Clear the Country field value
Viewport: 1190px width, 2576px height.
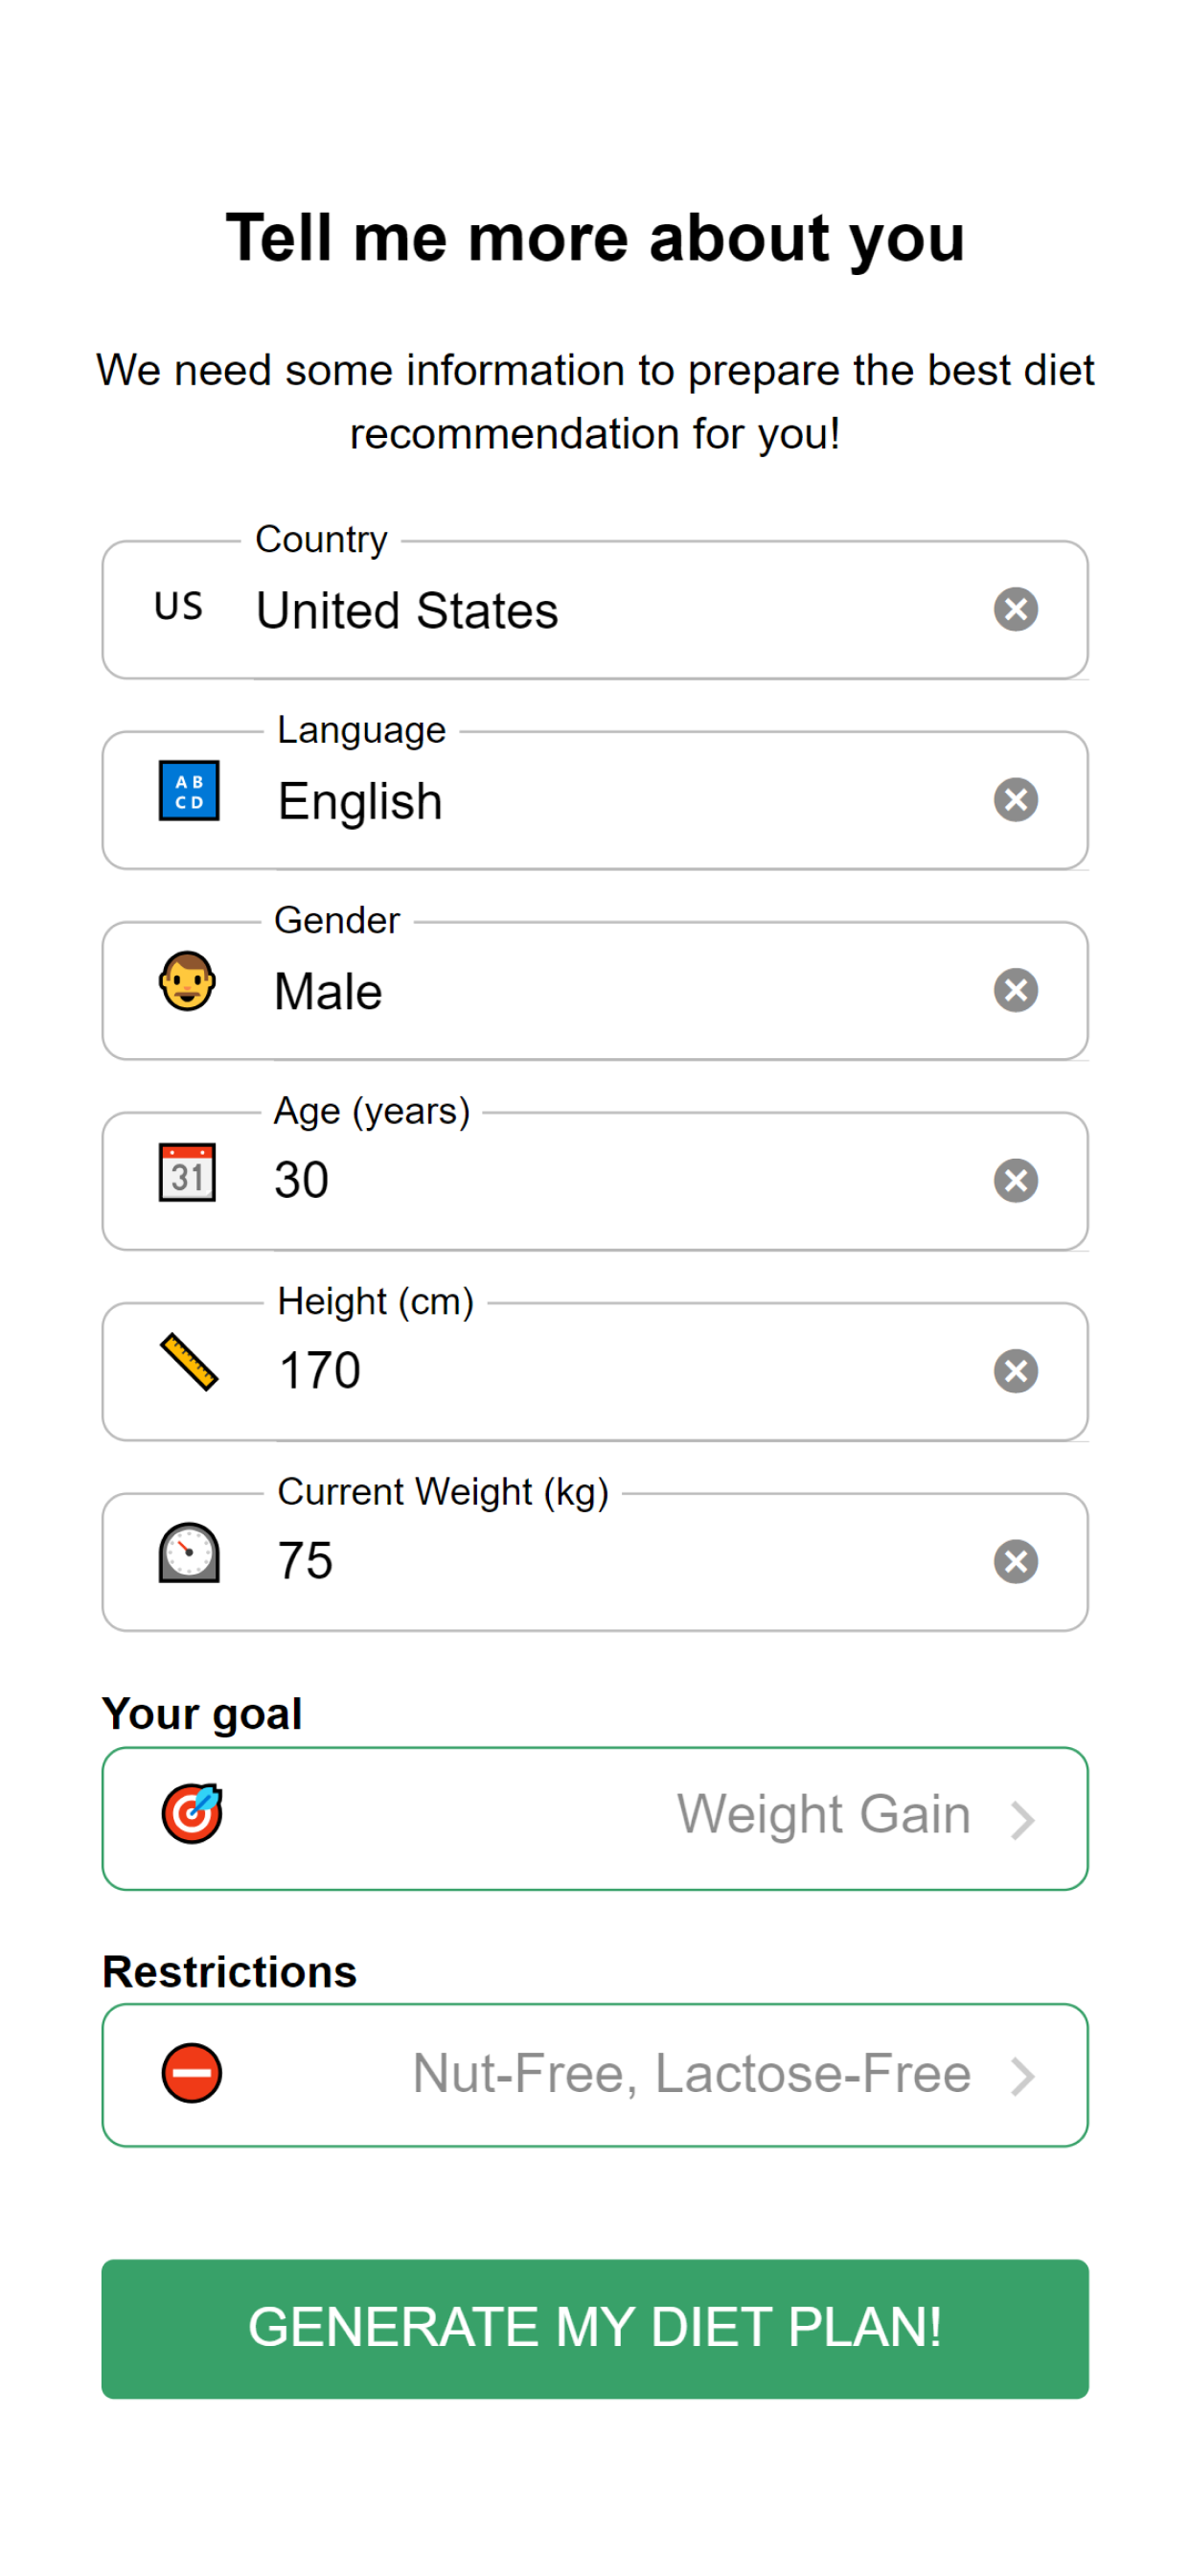coord(1015,609)
